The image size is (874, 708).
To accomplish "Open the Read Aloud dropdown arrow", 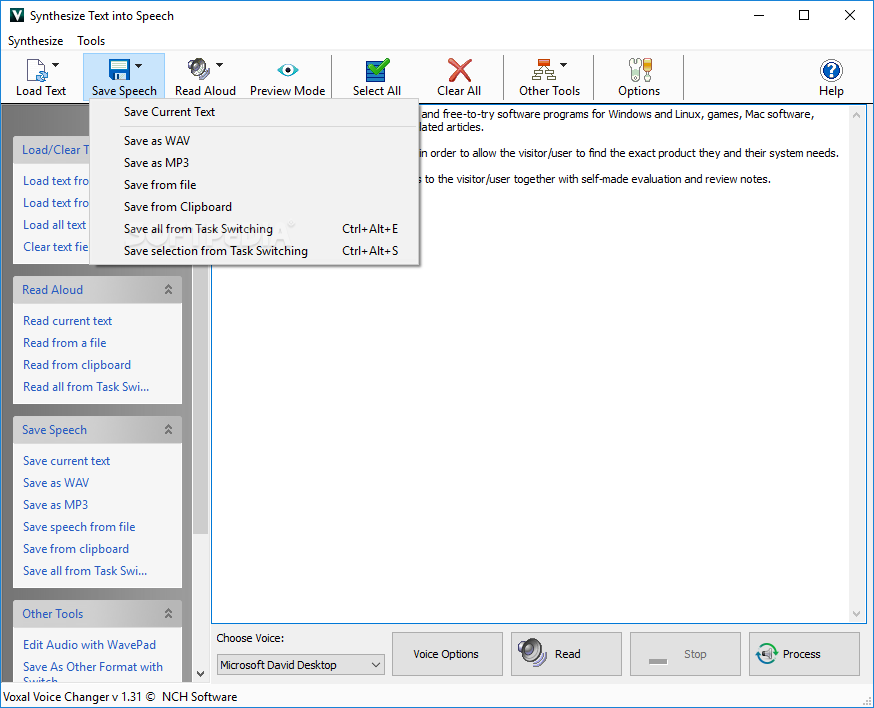I will (x=220, y=65).
